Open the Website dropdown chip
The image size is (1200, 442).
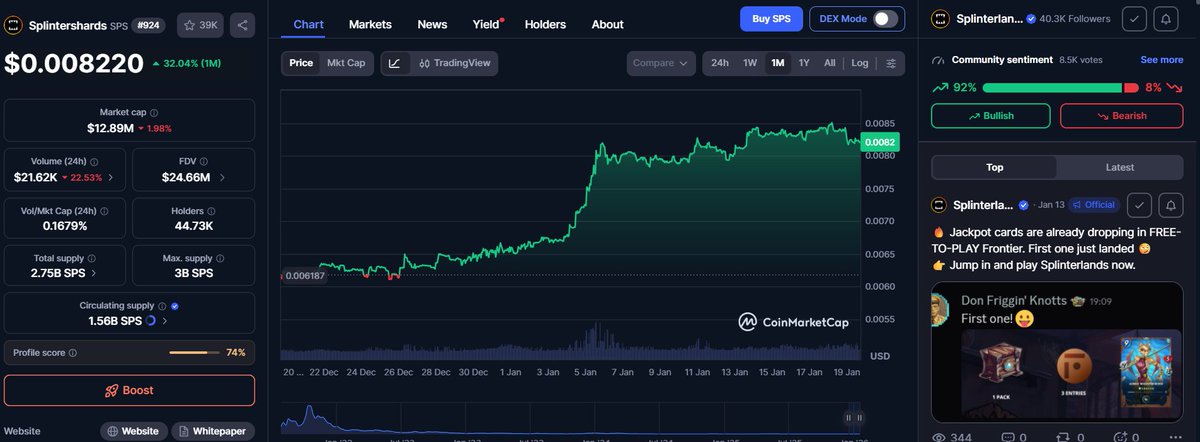[134, 431]
